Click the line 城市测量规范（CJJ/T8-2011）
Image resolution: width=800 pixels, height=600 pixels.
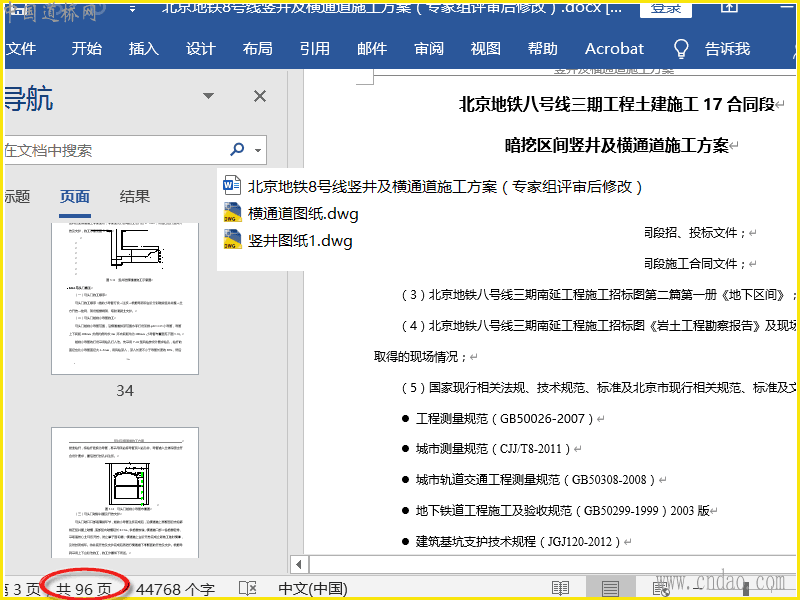coord(492,449)
